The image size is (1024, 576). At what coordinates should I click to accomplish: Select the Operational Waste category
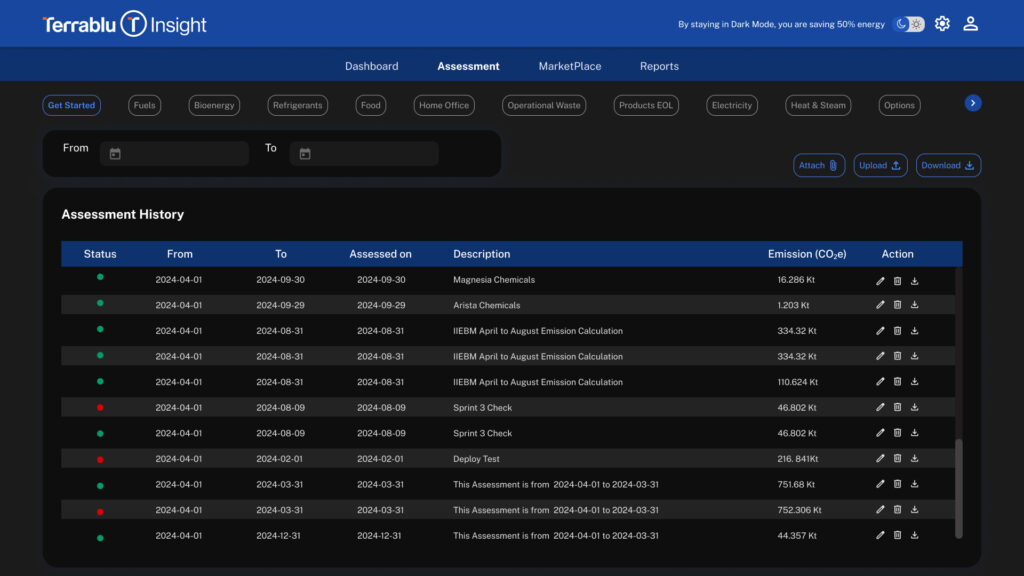[x=543, y=105]
